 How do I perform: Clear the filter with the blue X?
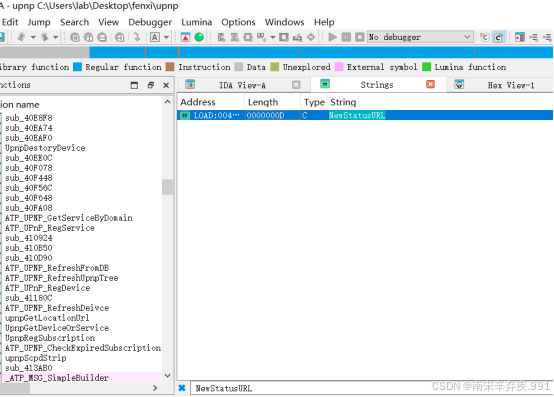[x=182, y=388]
